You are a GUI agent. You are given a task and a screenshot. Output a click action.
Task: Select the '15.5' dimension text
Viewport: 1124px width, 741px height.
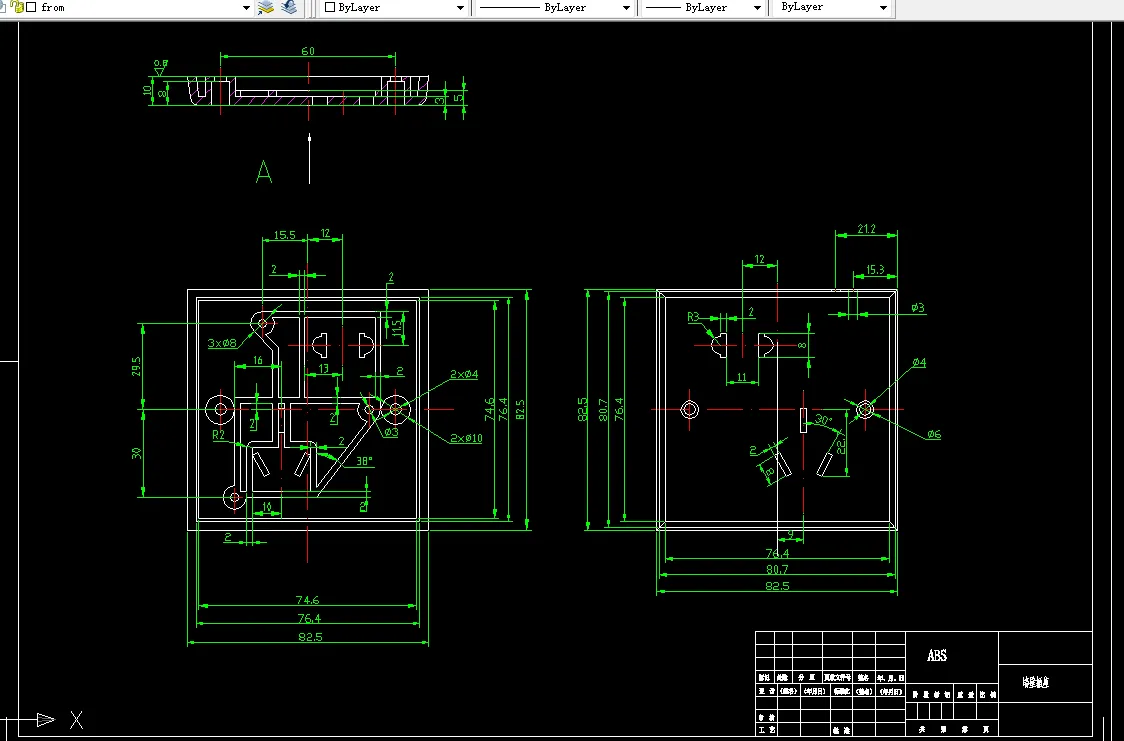click(x=284, y=234)
